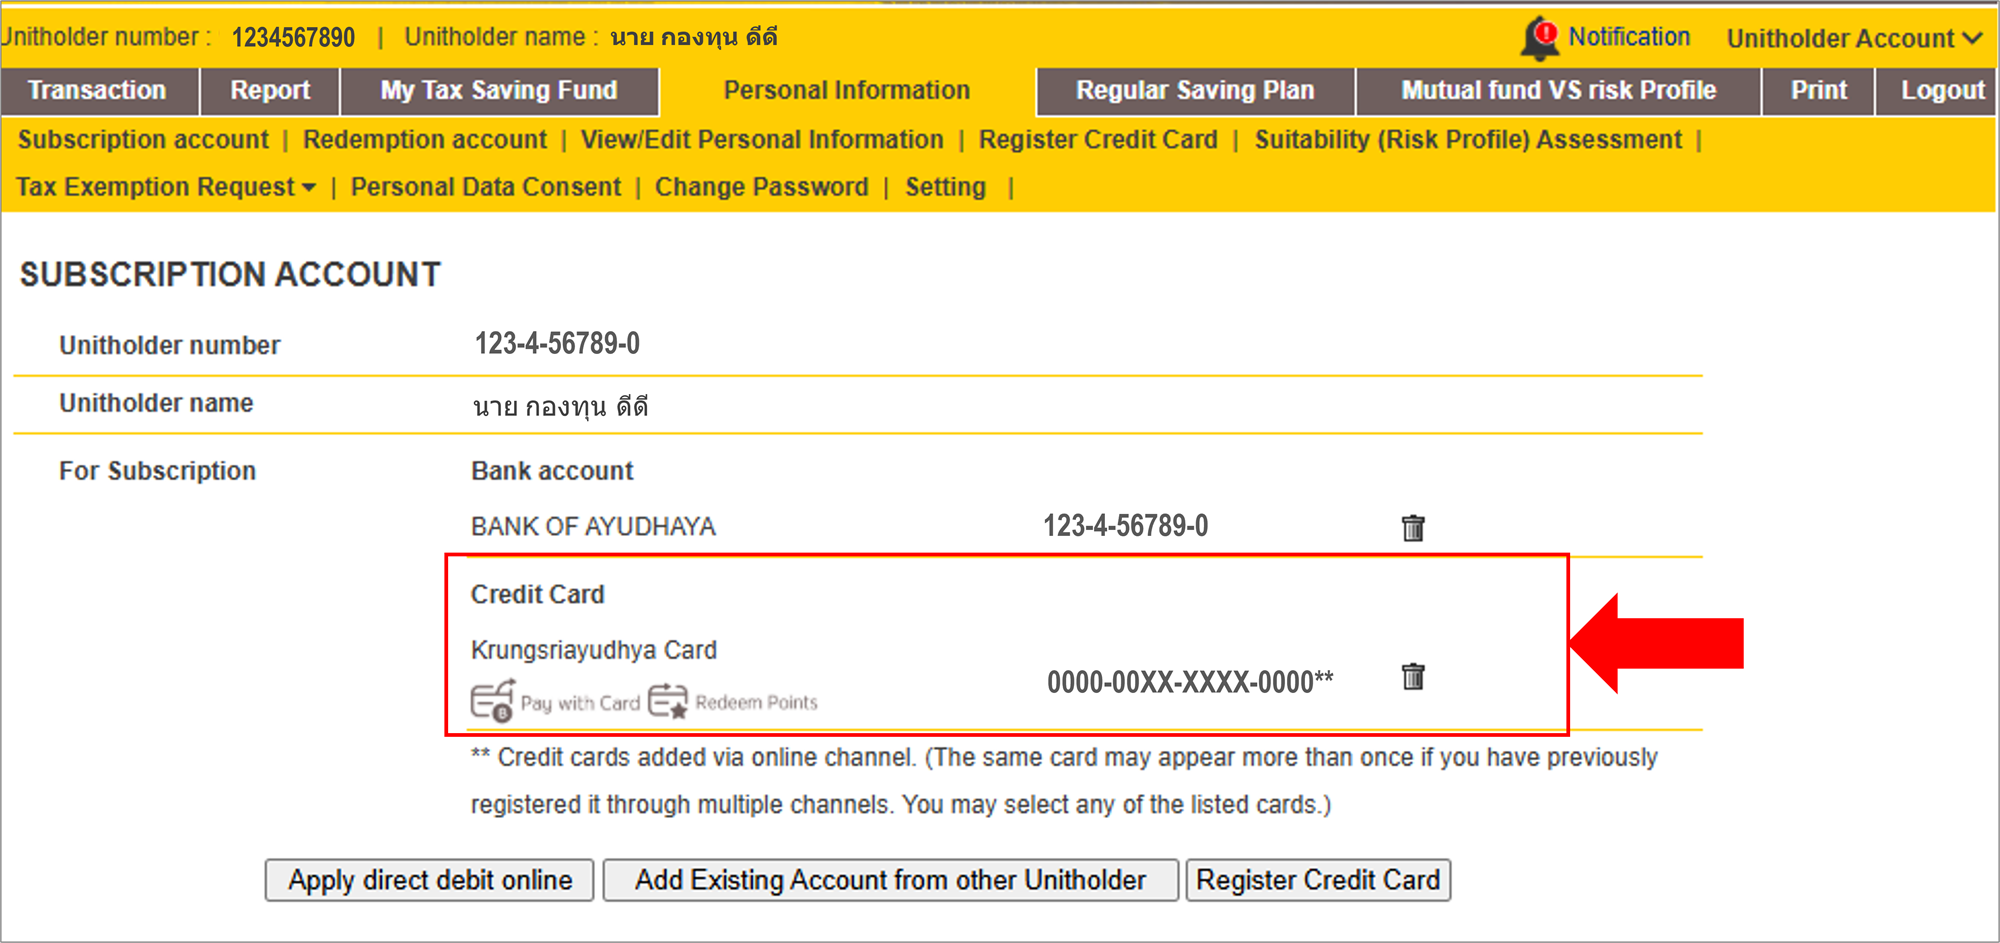Click the Notification bell icon
This screenshot has width=2000, height=943.
1540,38
